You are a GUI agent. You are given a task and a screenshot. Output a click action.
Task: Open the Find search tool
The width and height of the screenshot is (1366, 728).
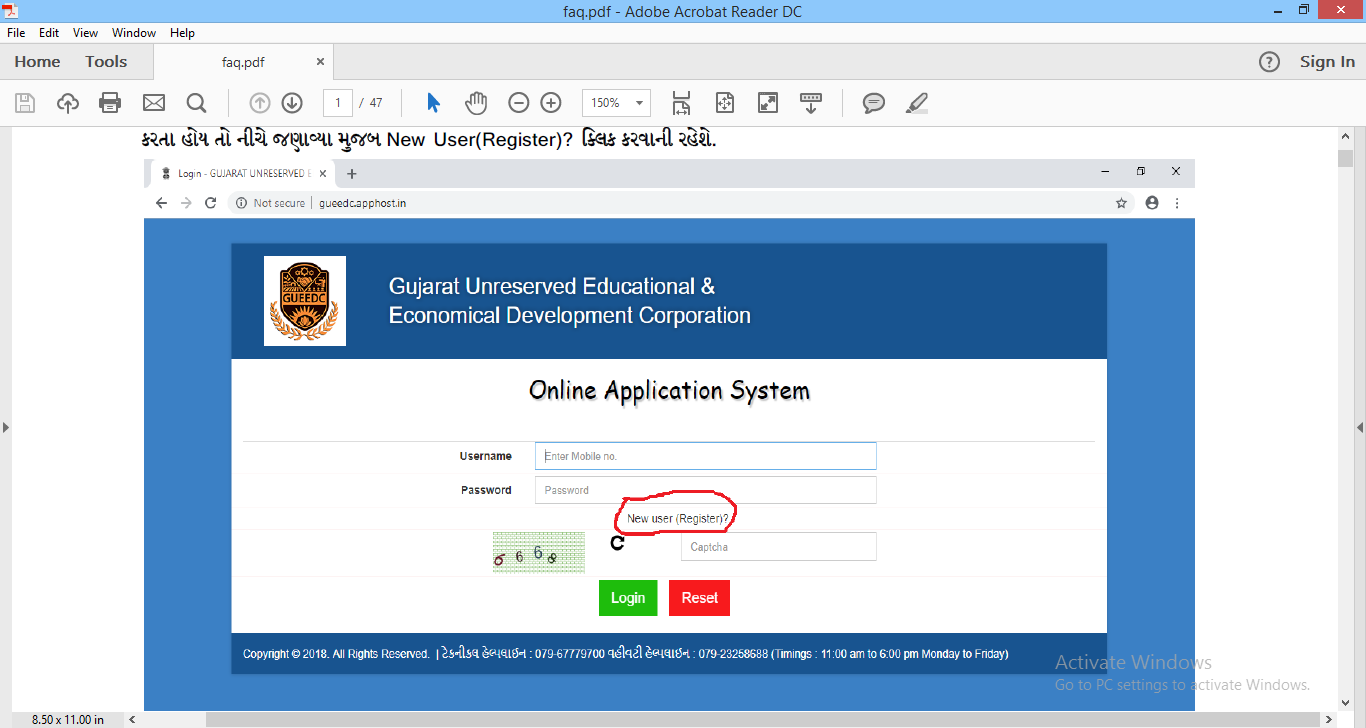coord(196,102)
